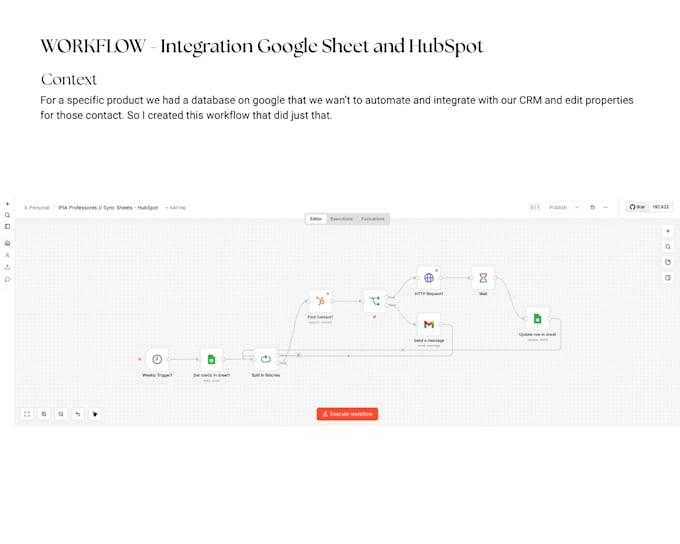
Task: Click the add plus icon in left sidebar
Action: tap(7, 204)
